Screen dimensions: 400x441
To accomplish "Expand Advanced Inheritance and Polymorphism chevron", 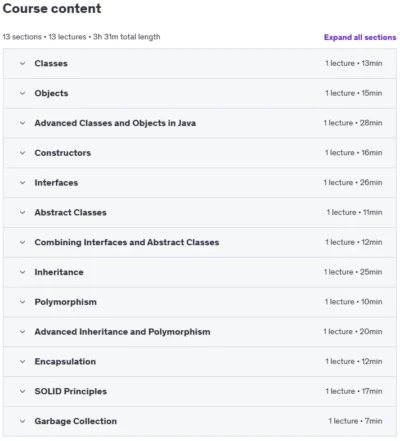I will coord(22,332).
